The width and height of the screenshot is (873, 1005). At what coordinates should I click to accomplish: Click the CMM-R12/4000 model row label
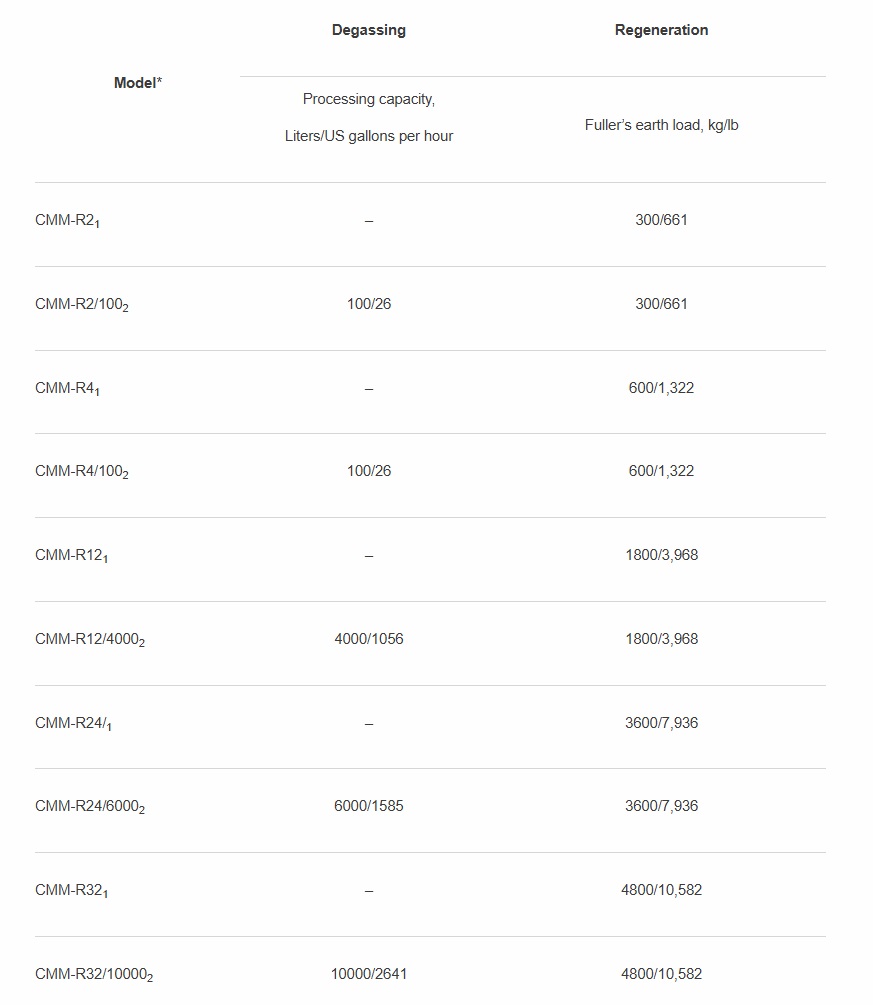click(x=89, y=640)
